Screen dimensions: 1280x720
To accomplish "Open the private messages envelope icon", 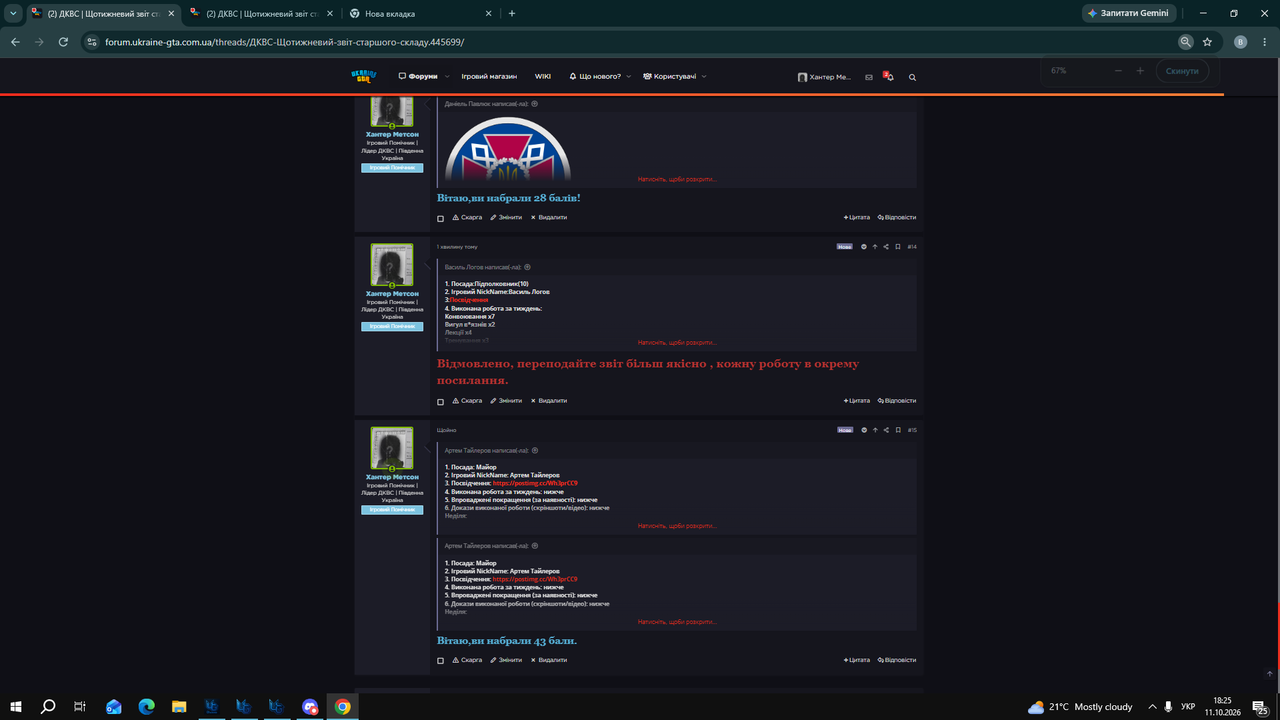I will [869, 77].
